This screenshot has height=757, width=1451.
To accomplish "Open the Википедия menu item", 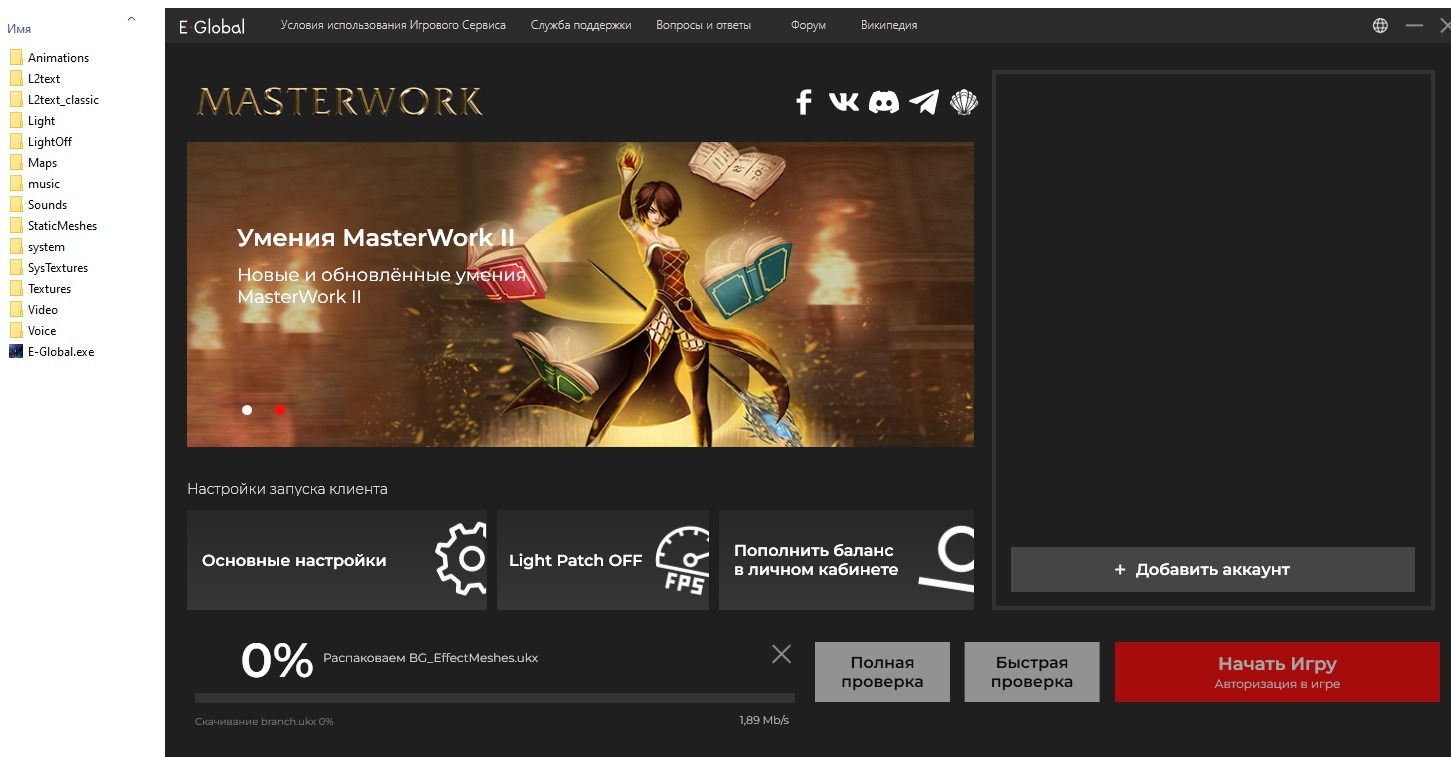I will 889,25.
